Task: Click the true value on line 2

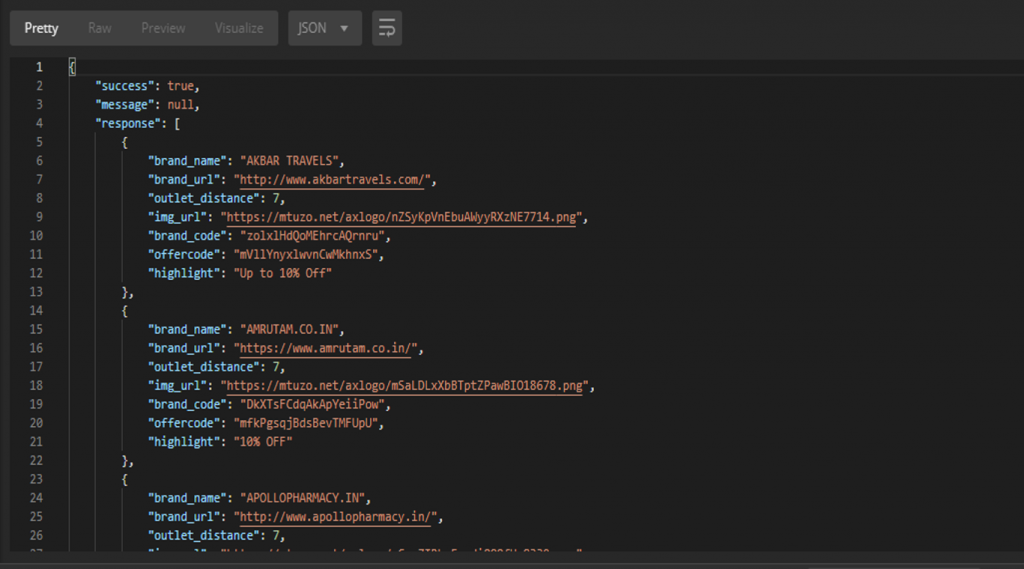Action: point(180,86)
